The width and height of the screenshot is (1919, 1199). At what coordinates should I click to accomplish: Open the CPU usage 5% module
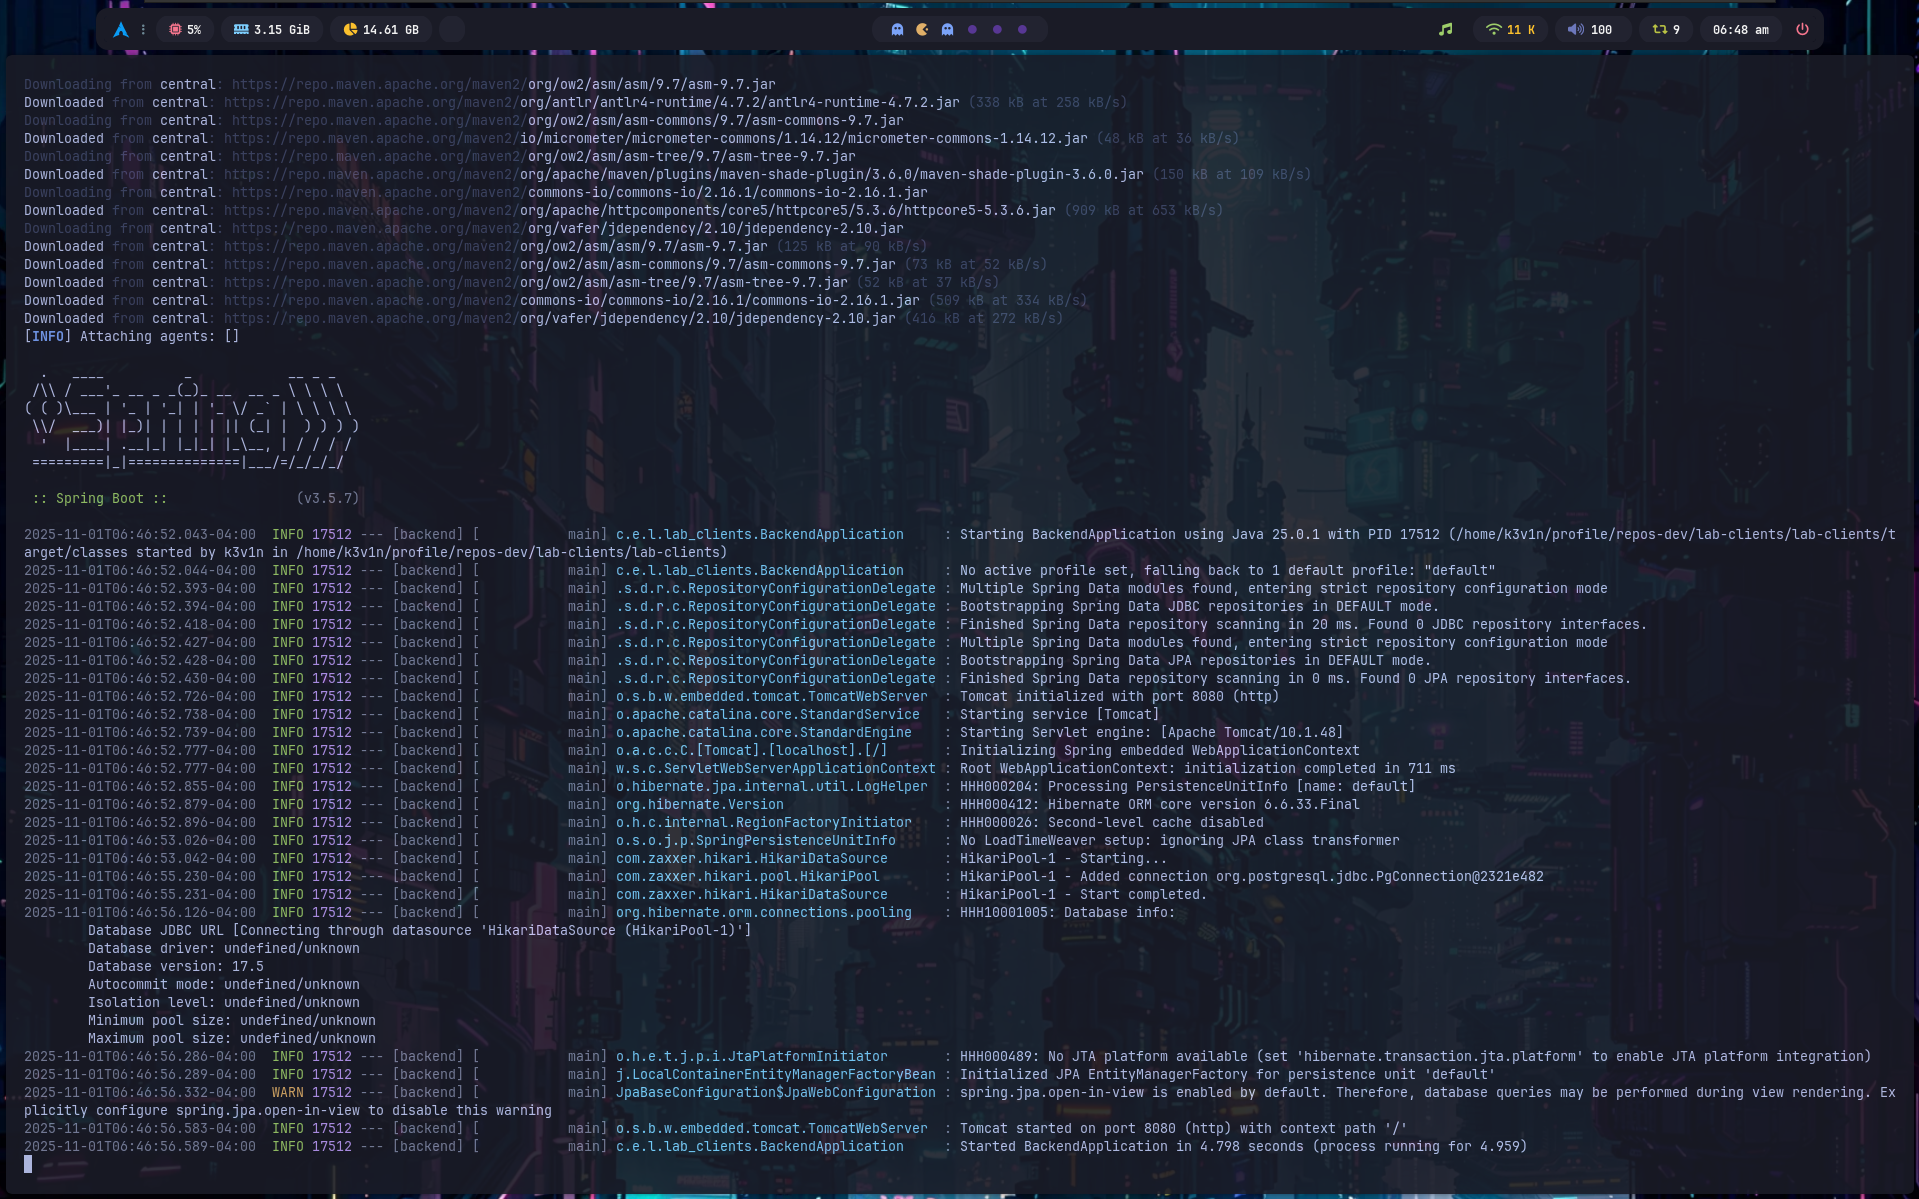185,30
